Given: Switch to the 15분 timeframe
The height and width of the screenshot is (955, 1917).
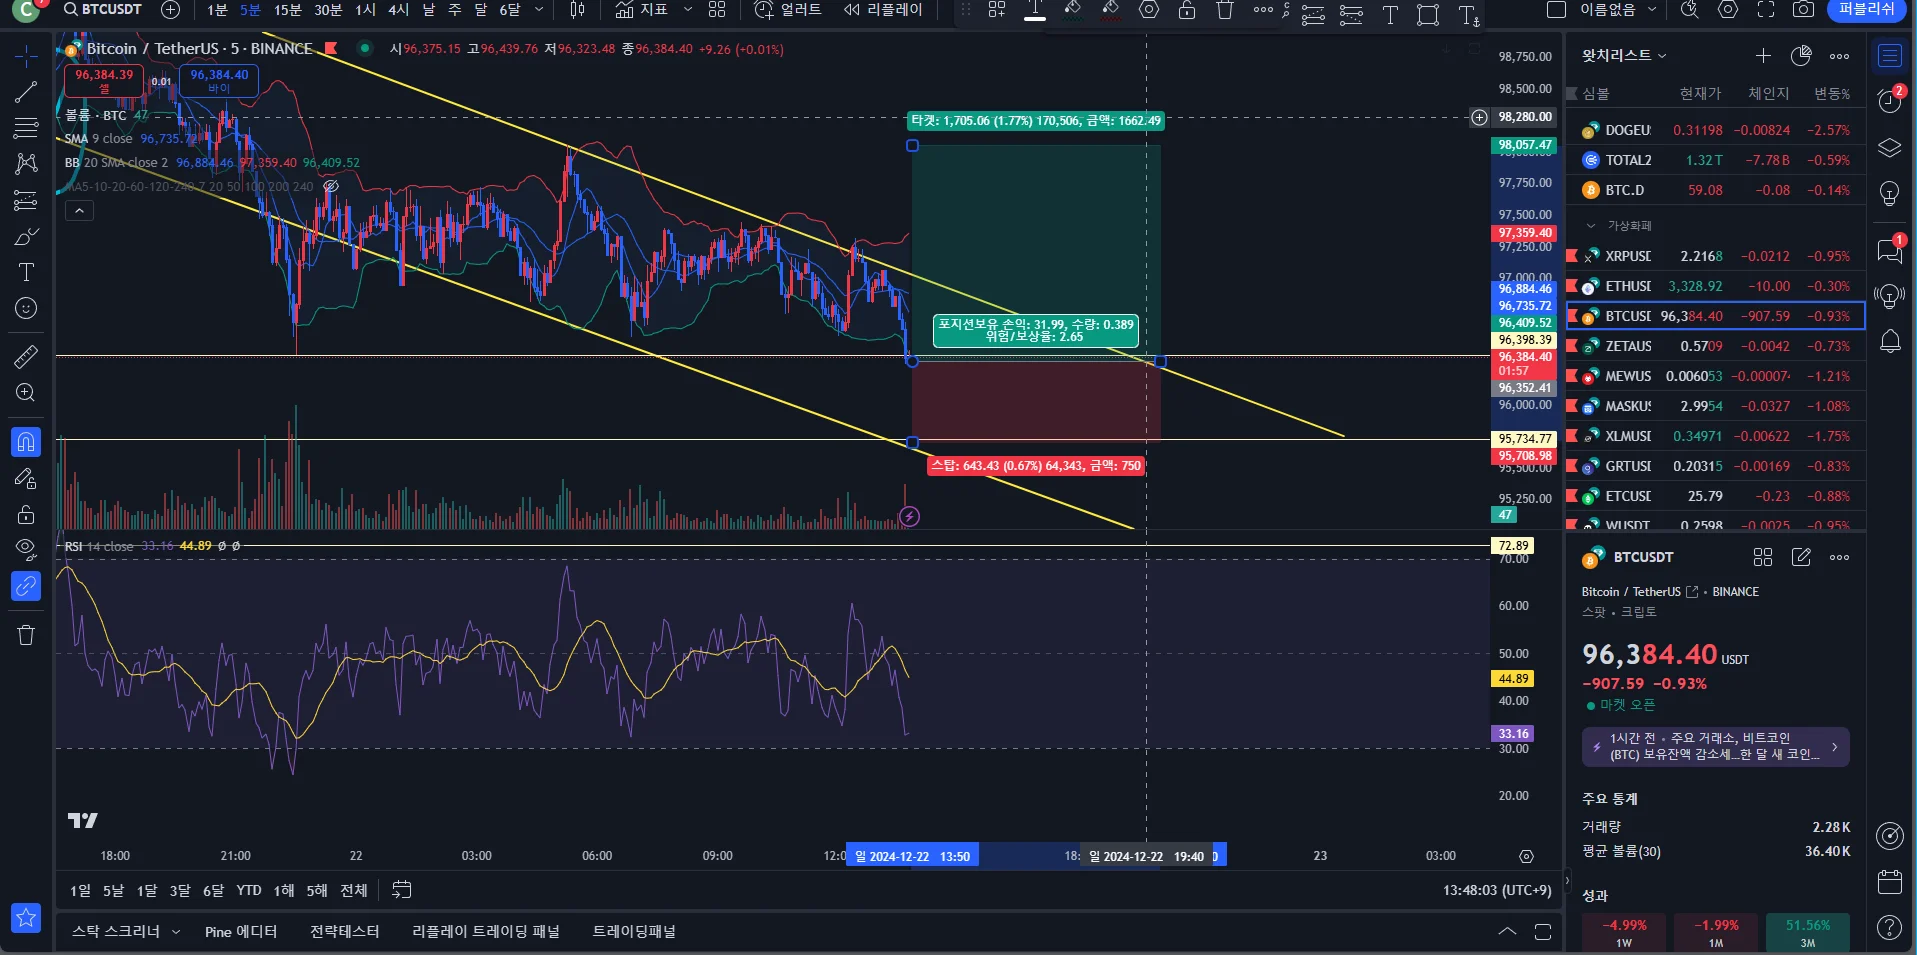Looking at the screenshot, I should (x=288, y=10).
